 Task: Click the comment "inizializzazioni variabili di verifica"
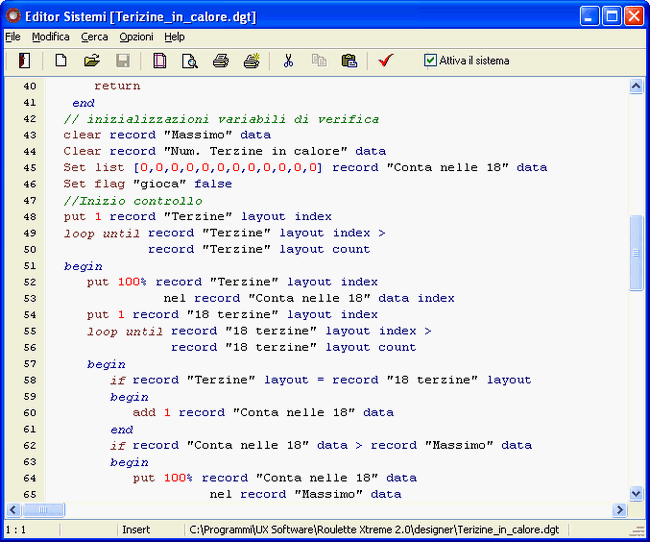click(x=233, y=119)
